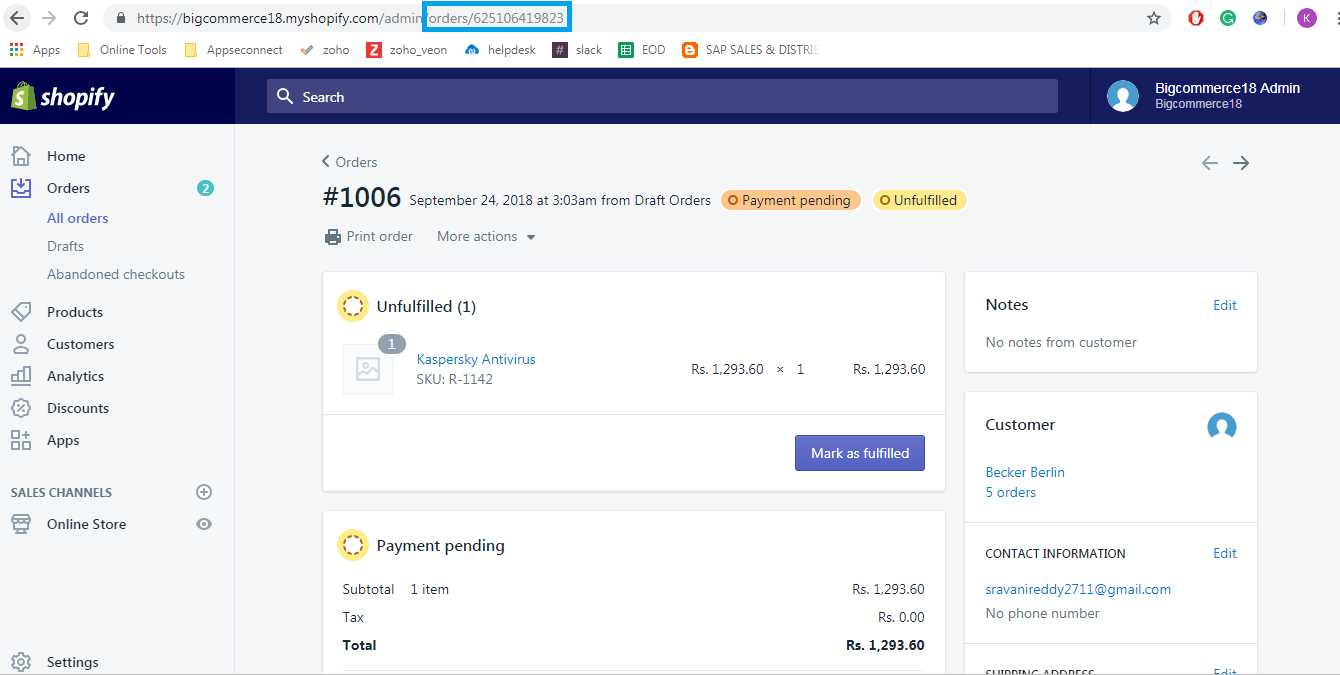Click the secure lock icon in address bar

click(121, 18)
